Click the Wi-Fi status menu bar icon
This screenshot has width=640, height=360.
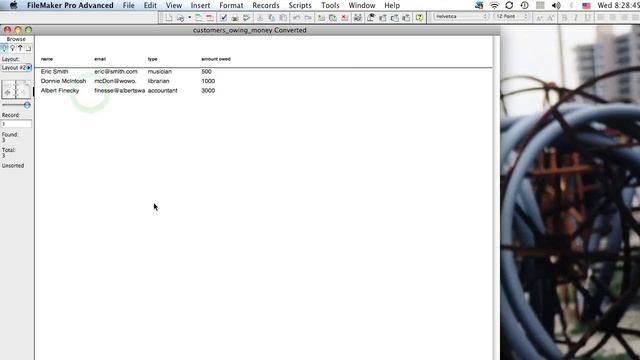click(x=494, y=5)
